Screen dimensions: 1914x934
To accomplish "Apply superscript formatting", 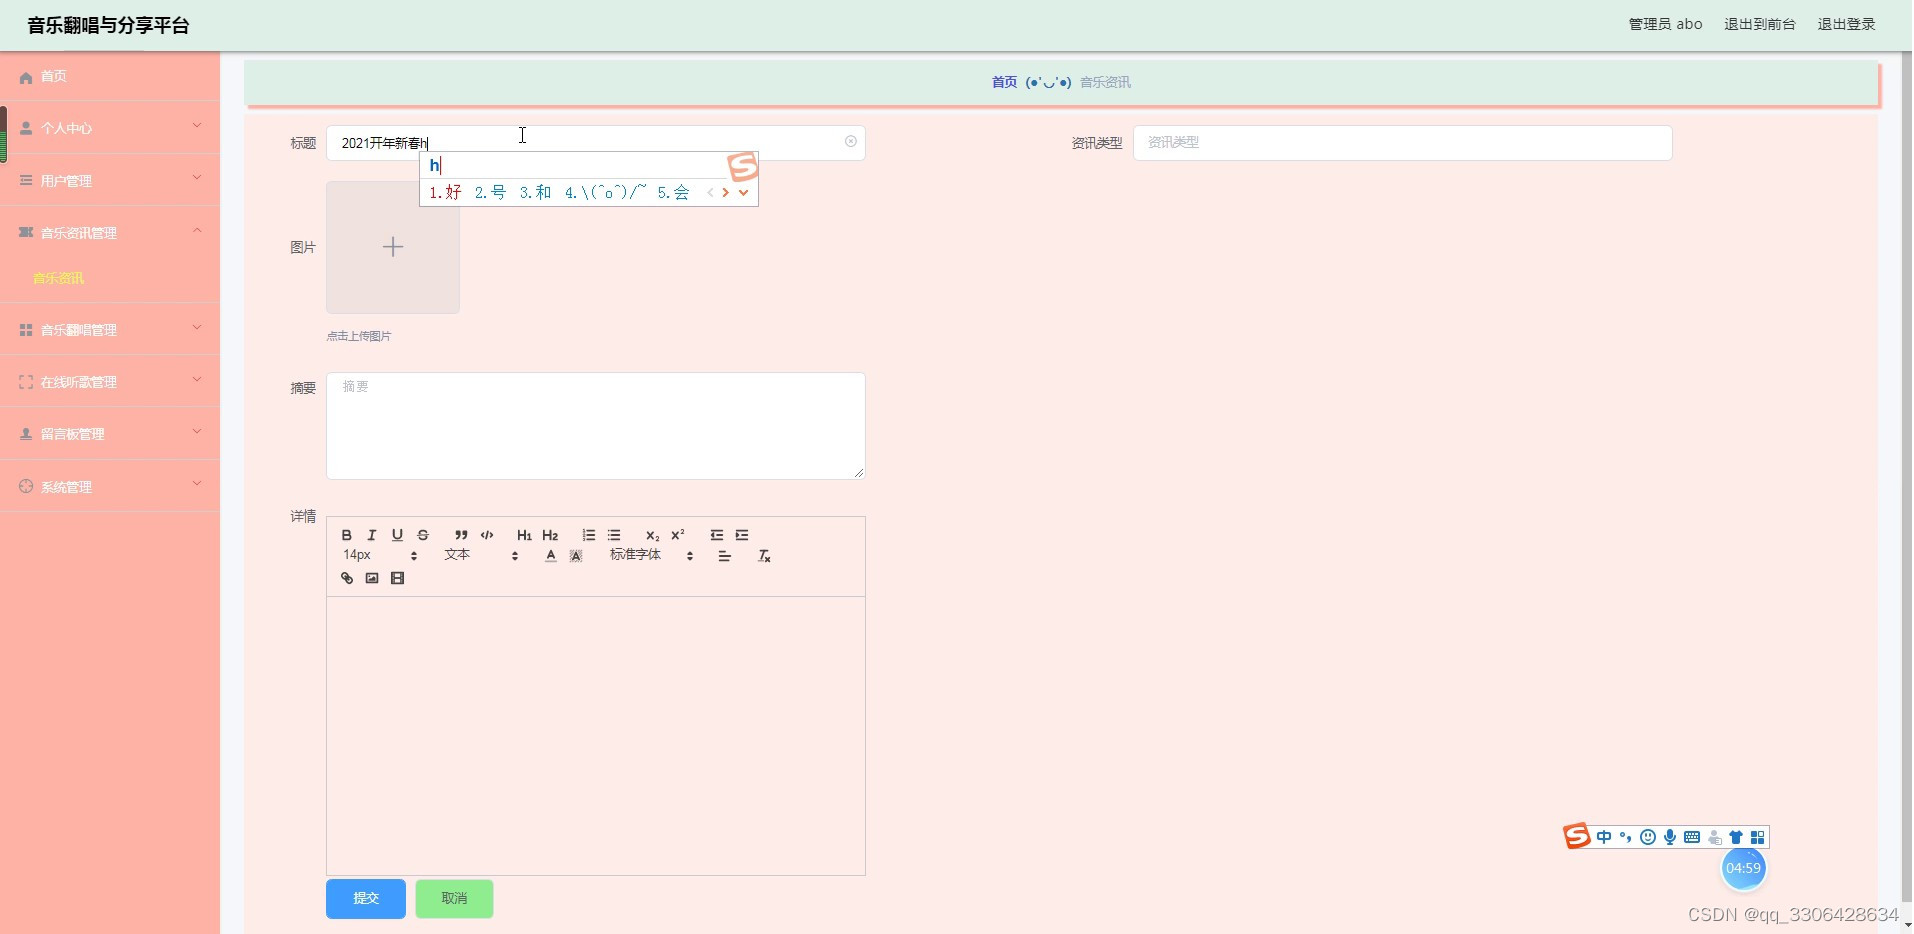I will click(x=678, y=535).
